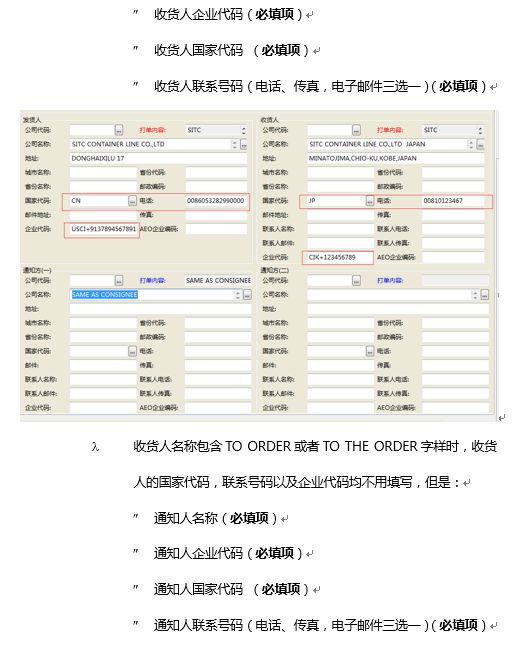Screen dimensions: 523x653
Task: Edit the USCI+9137894567891 enterprise code field
Action: pos(103,229)
